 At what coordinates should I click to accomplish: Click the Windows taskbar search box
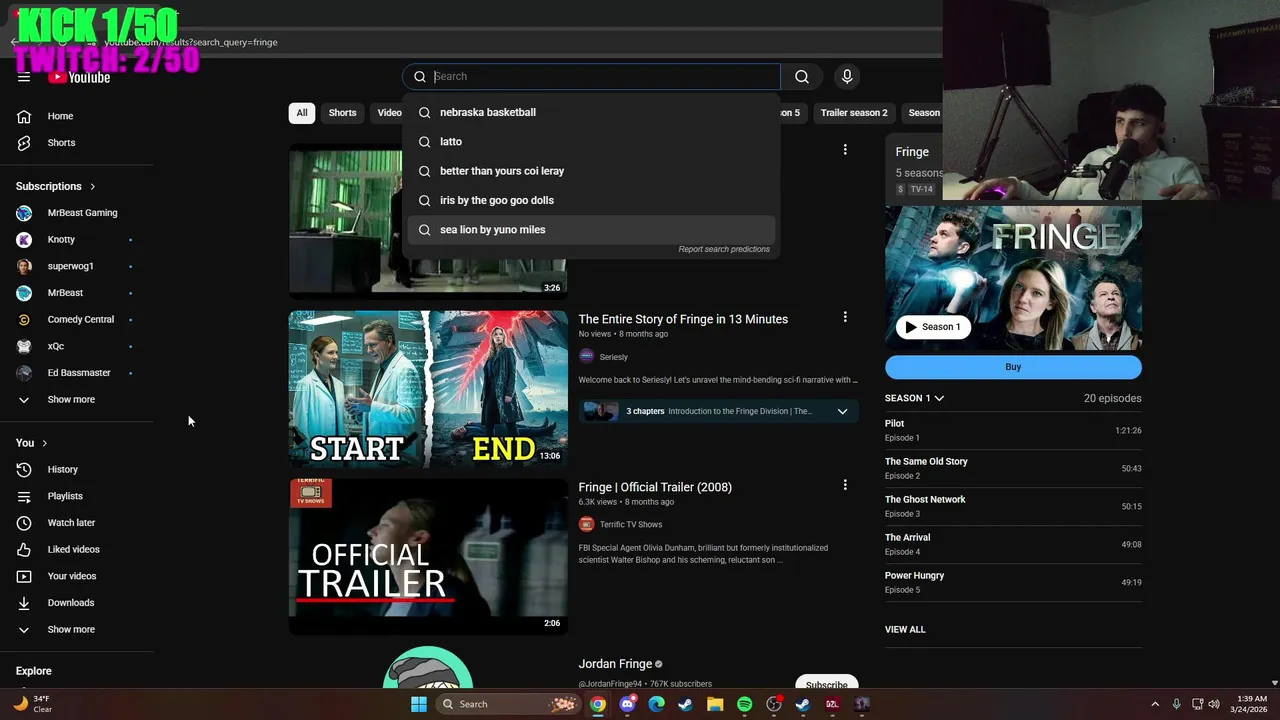[510, 704]
